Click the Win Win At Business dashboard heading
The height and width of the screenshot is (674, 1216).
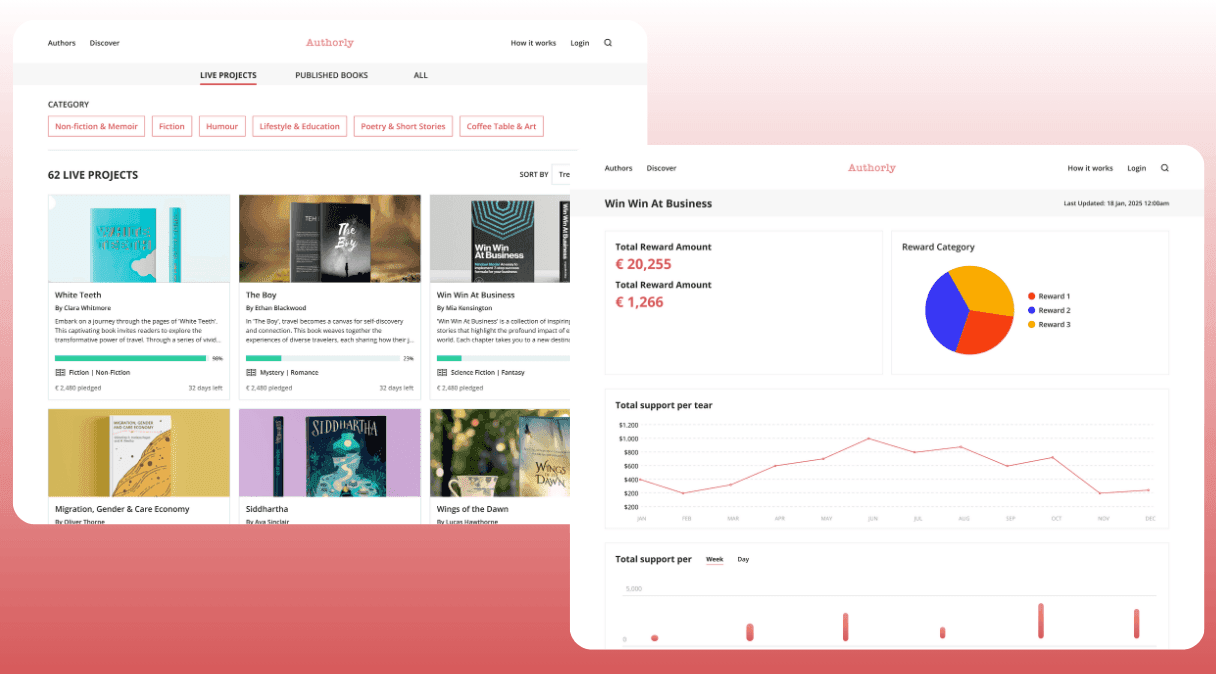(x=658, y=203)
